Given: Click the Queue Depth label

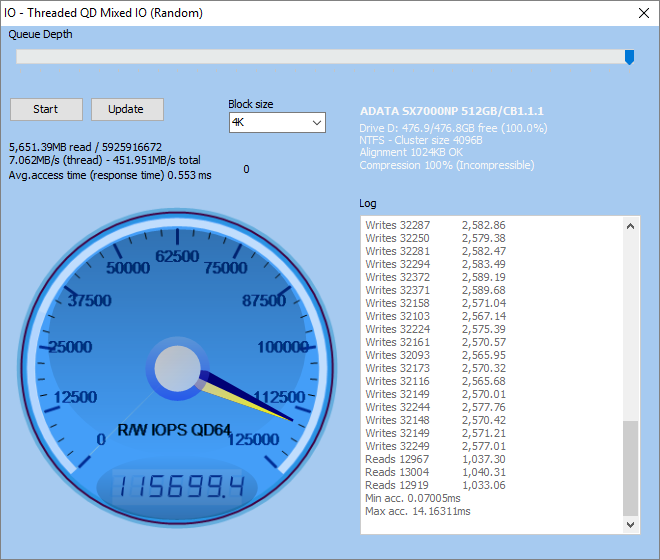Looking at the screenshot, I should pos(40,35).
